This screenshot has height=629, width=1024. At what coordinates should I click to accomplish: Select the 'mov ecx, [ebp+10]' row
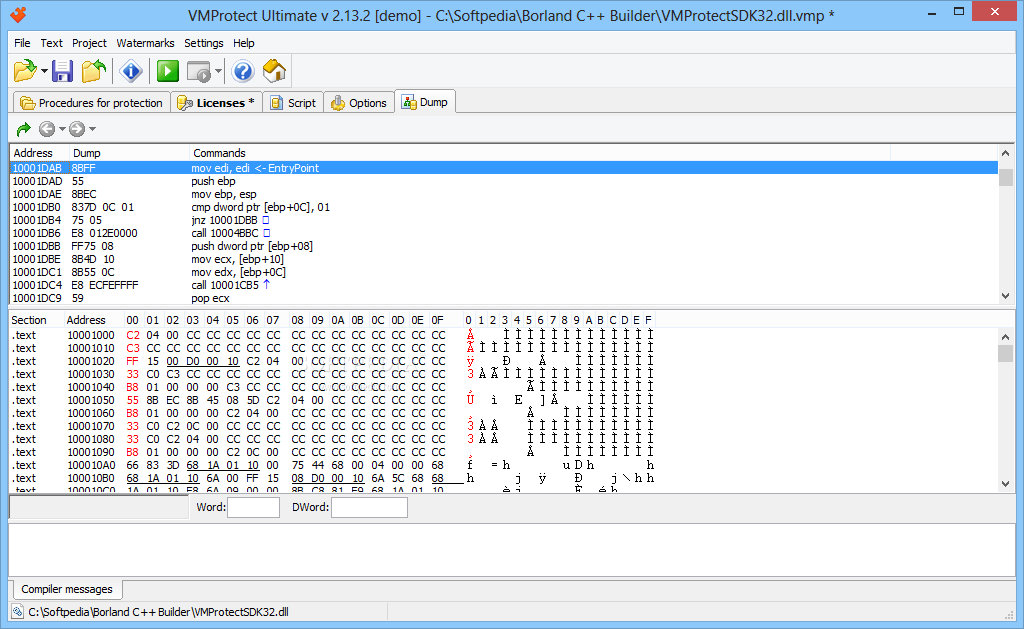point(504,259)
